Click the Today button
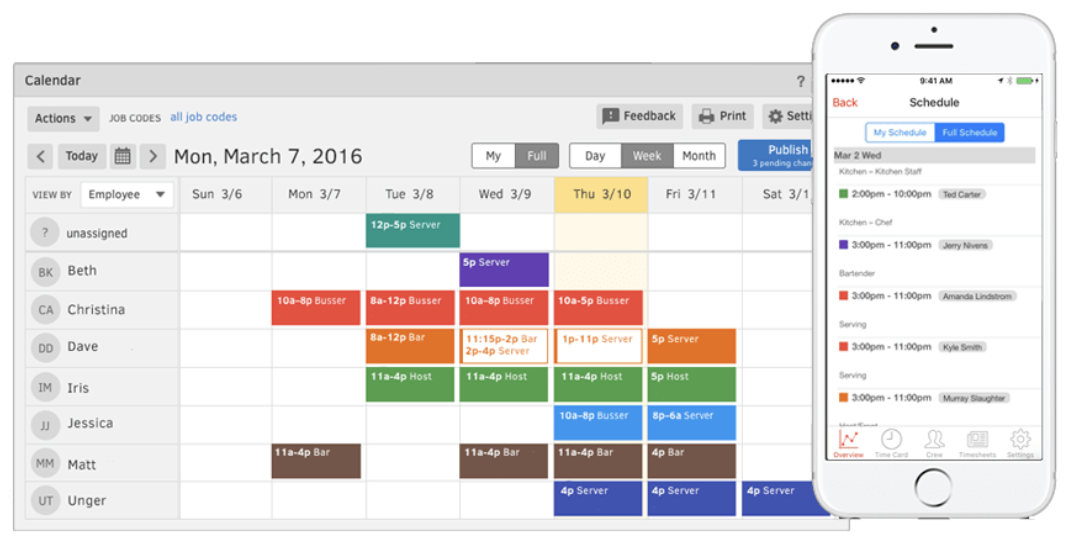 pyautogui.click(x=82, y=156)
